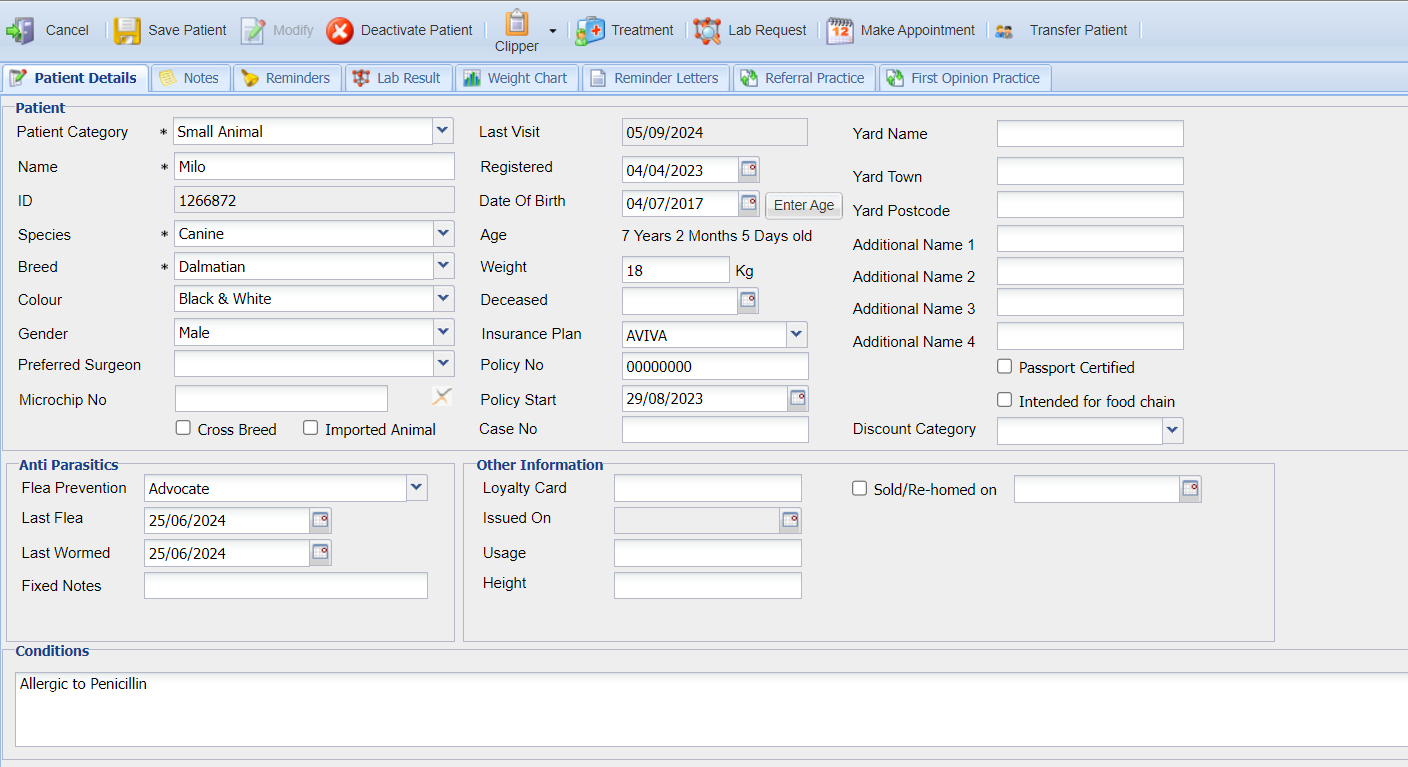
Task: Click the Microchip No input field
Action: [x=281, y=399]
